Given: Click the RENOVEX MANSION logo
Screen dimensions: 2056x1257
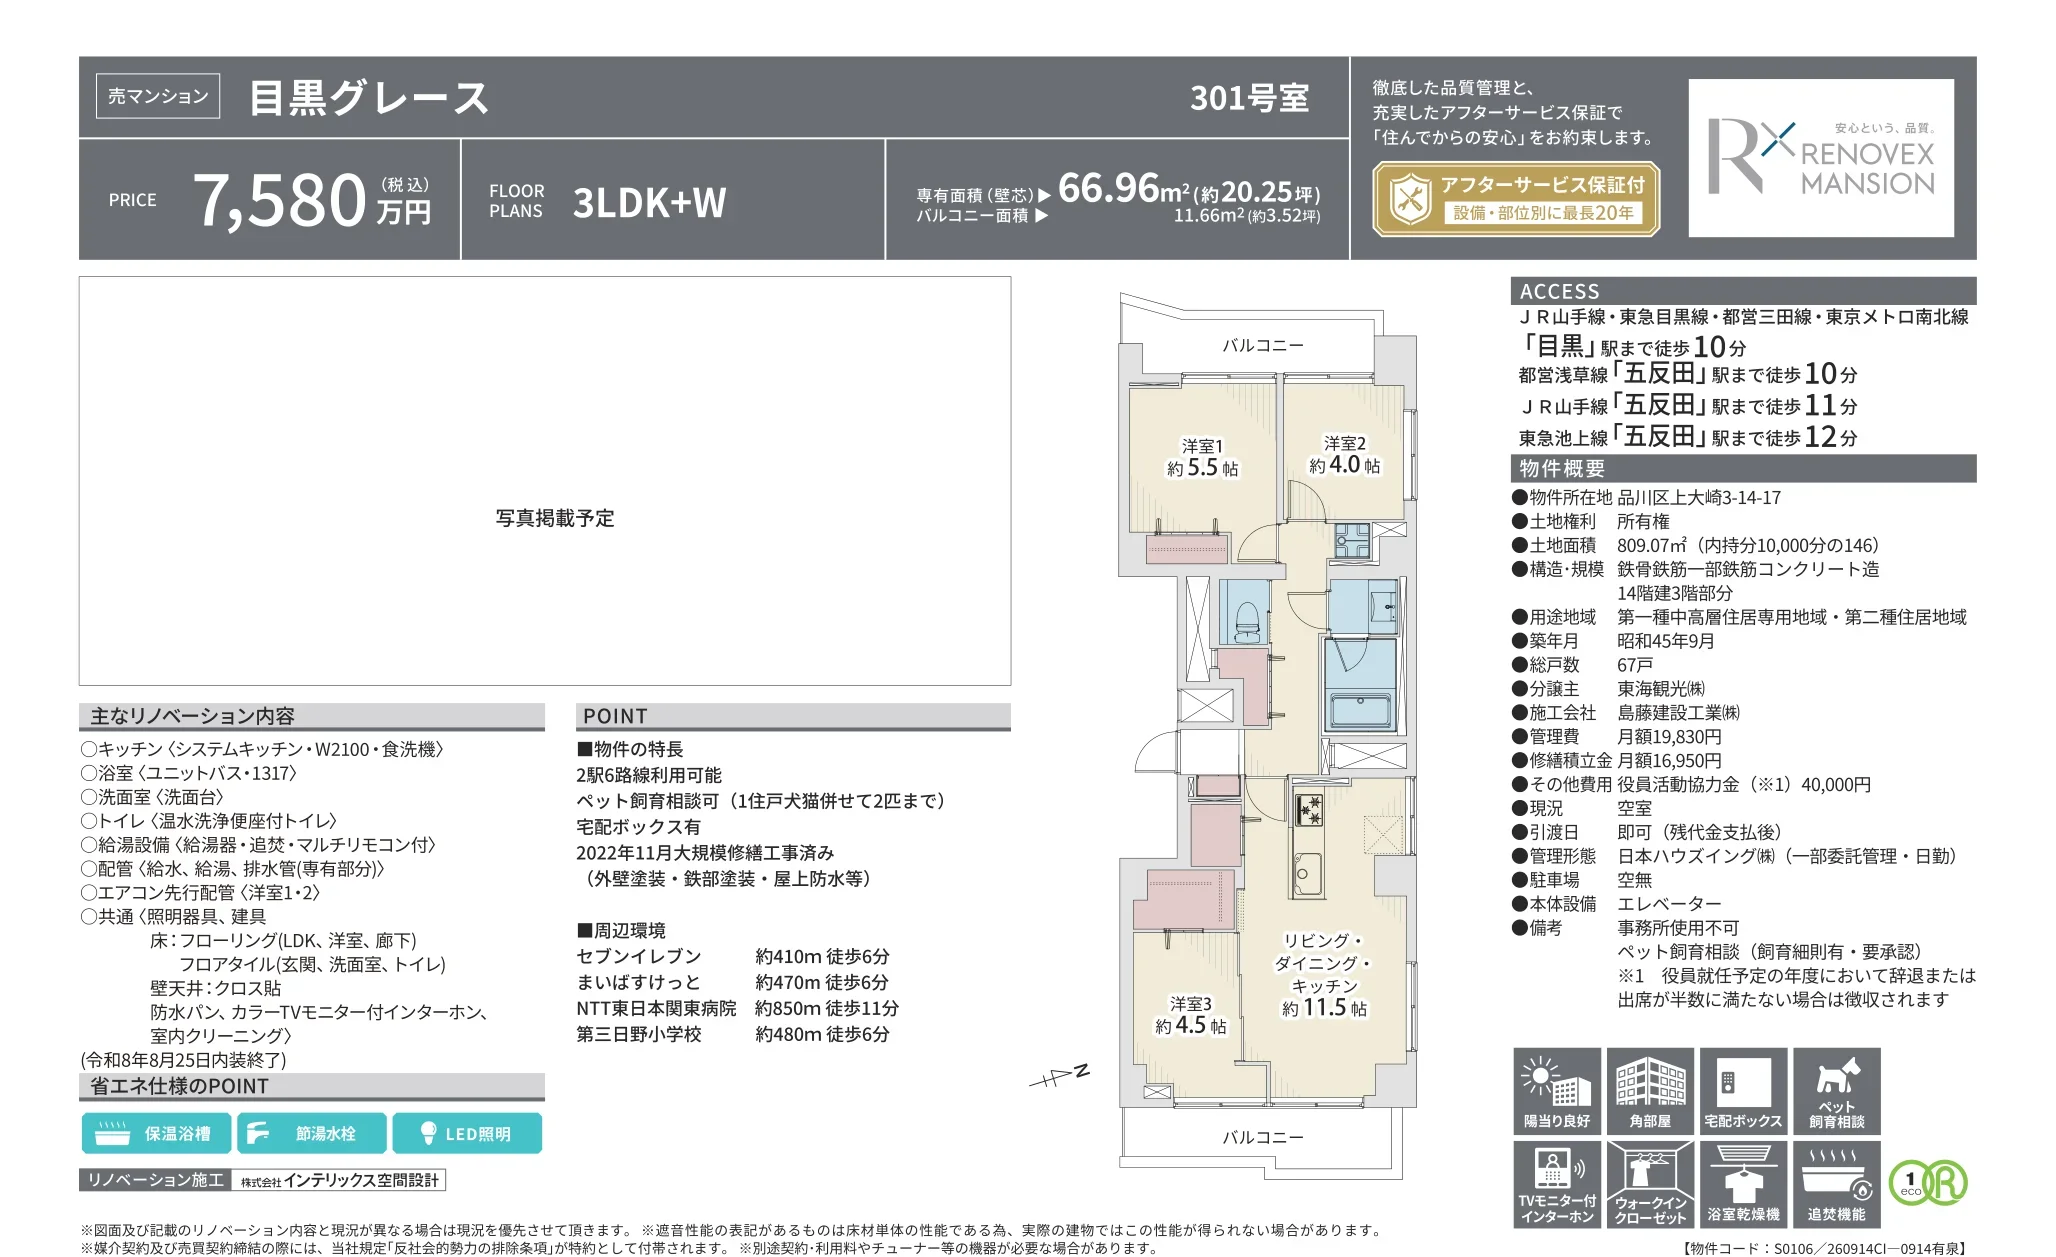Looking at the screenshot, I should 1821,158.
